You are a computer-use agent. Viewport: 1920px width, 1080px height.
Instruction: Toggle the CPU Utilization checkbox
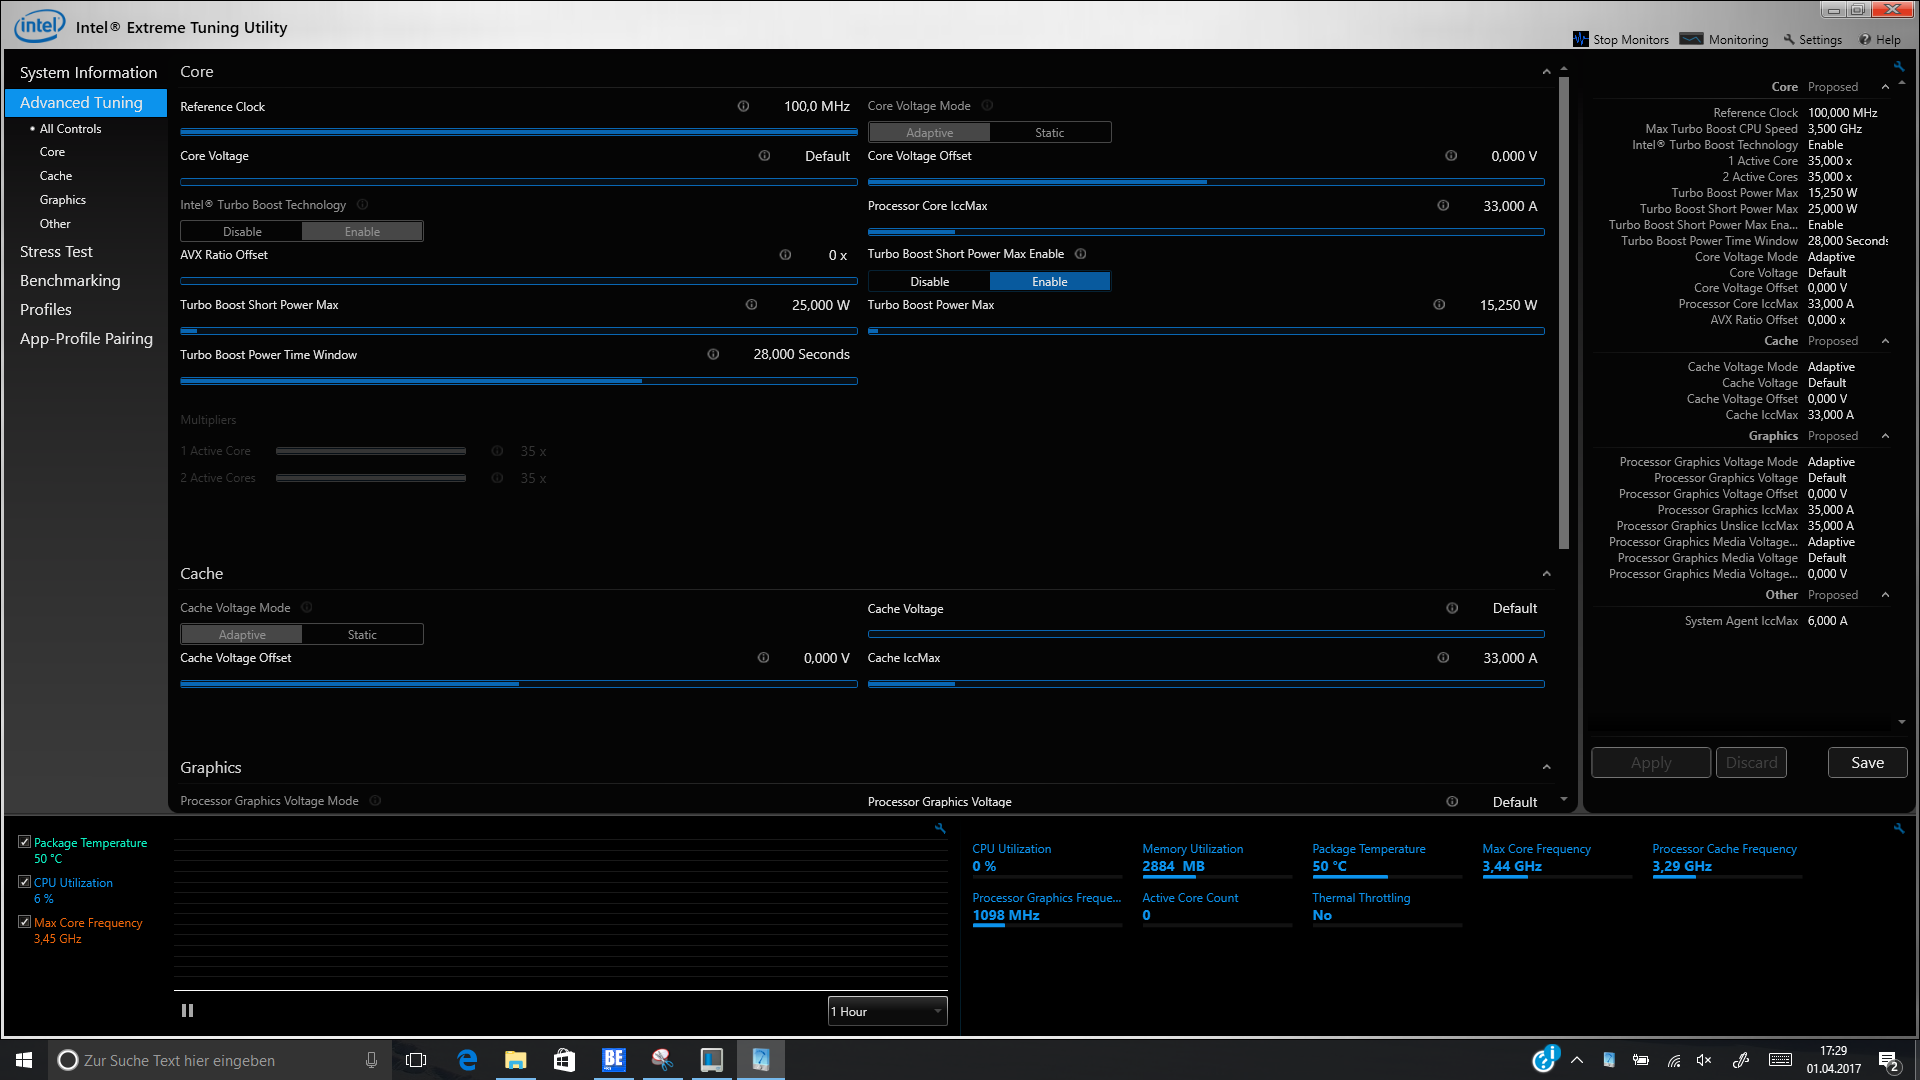coord(25,882)
